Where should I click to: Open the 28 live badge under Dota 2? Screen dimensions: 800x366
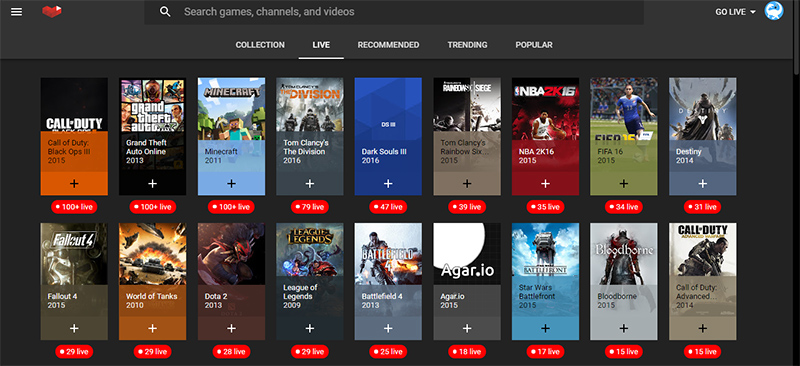231,352
